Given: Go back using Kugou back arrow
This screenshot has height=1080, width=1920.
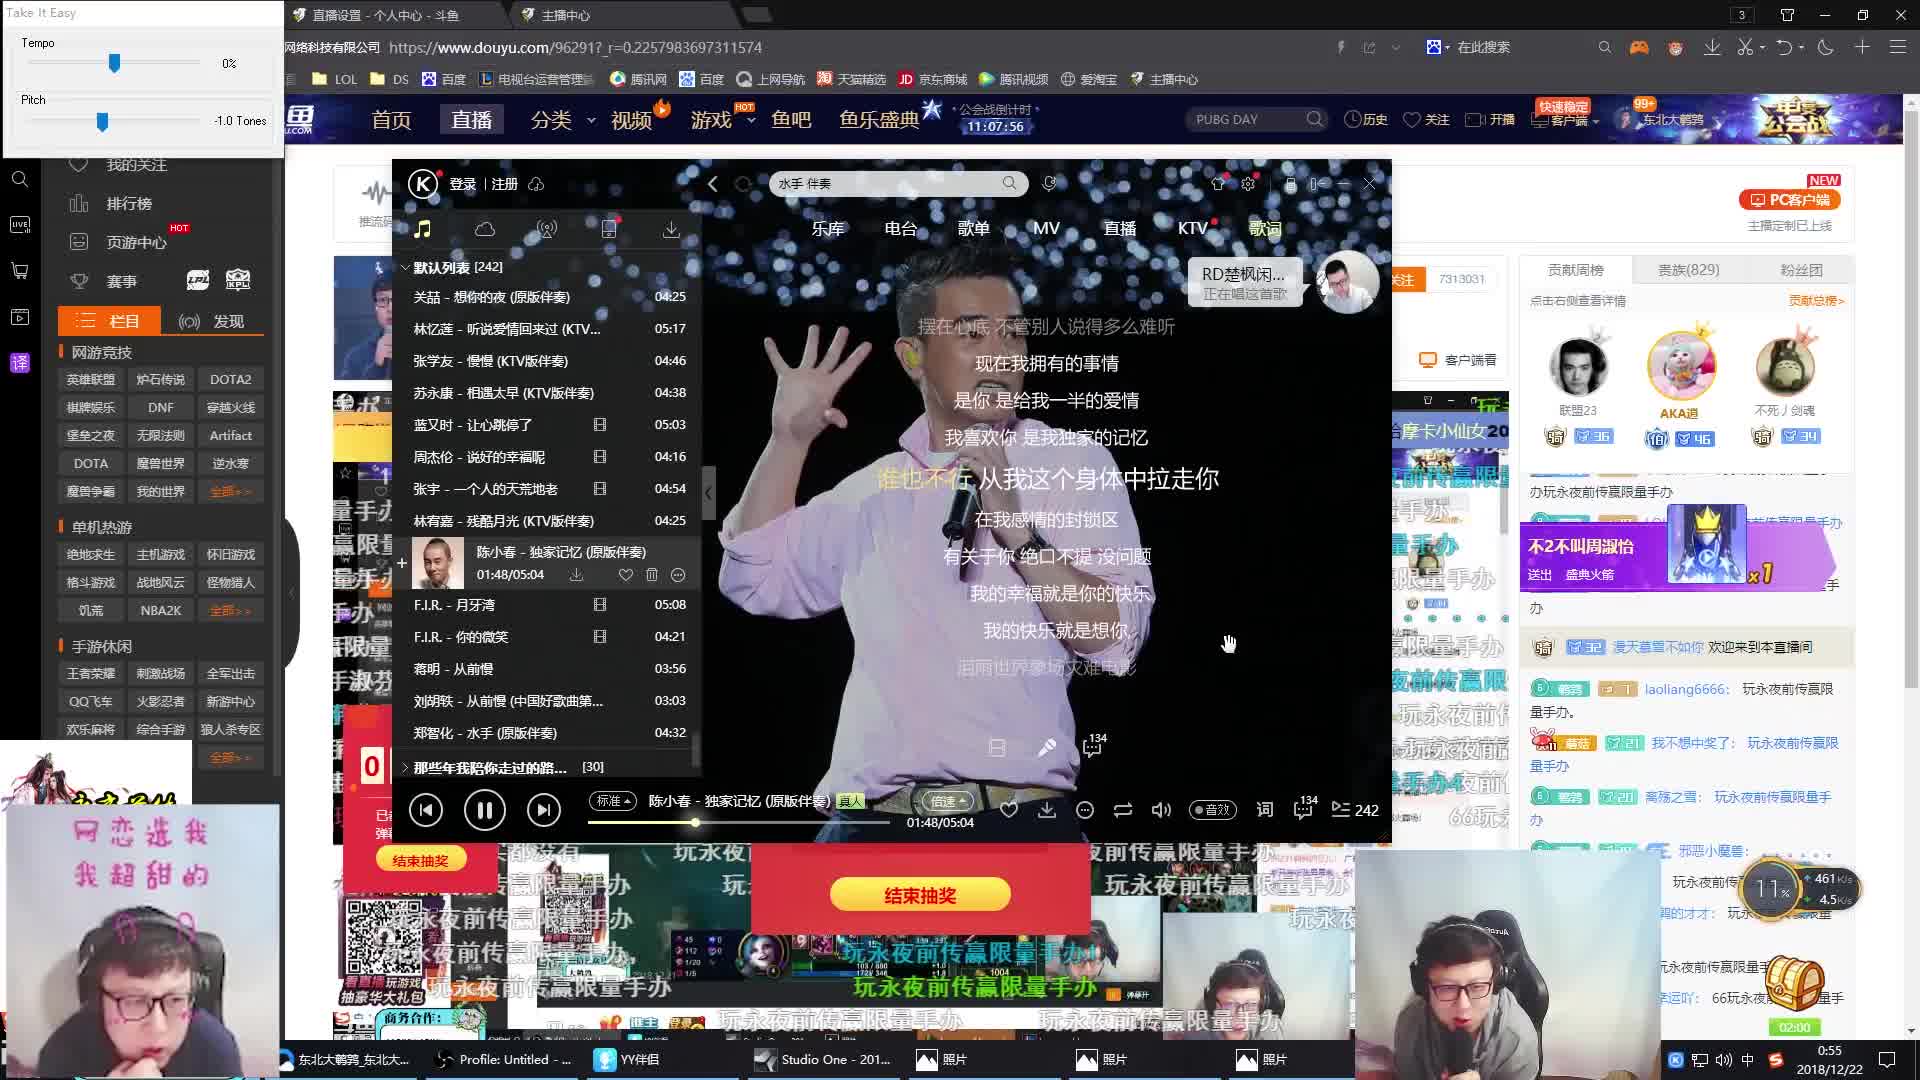Looking at the screenshot, I should tap(712, 184).
